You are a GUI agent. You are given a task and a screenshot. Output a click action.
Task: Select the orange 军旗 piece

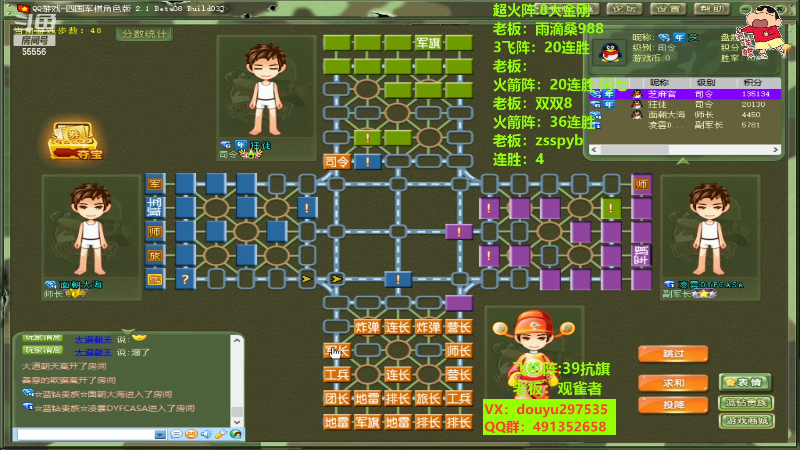[x=367, y=422]
